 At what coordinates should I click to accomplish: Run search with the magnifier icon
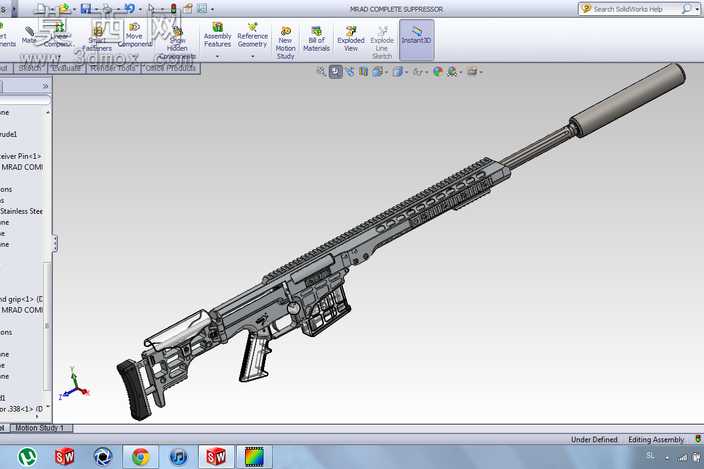coord(686,9)
